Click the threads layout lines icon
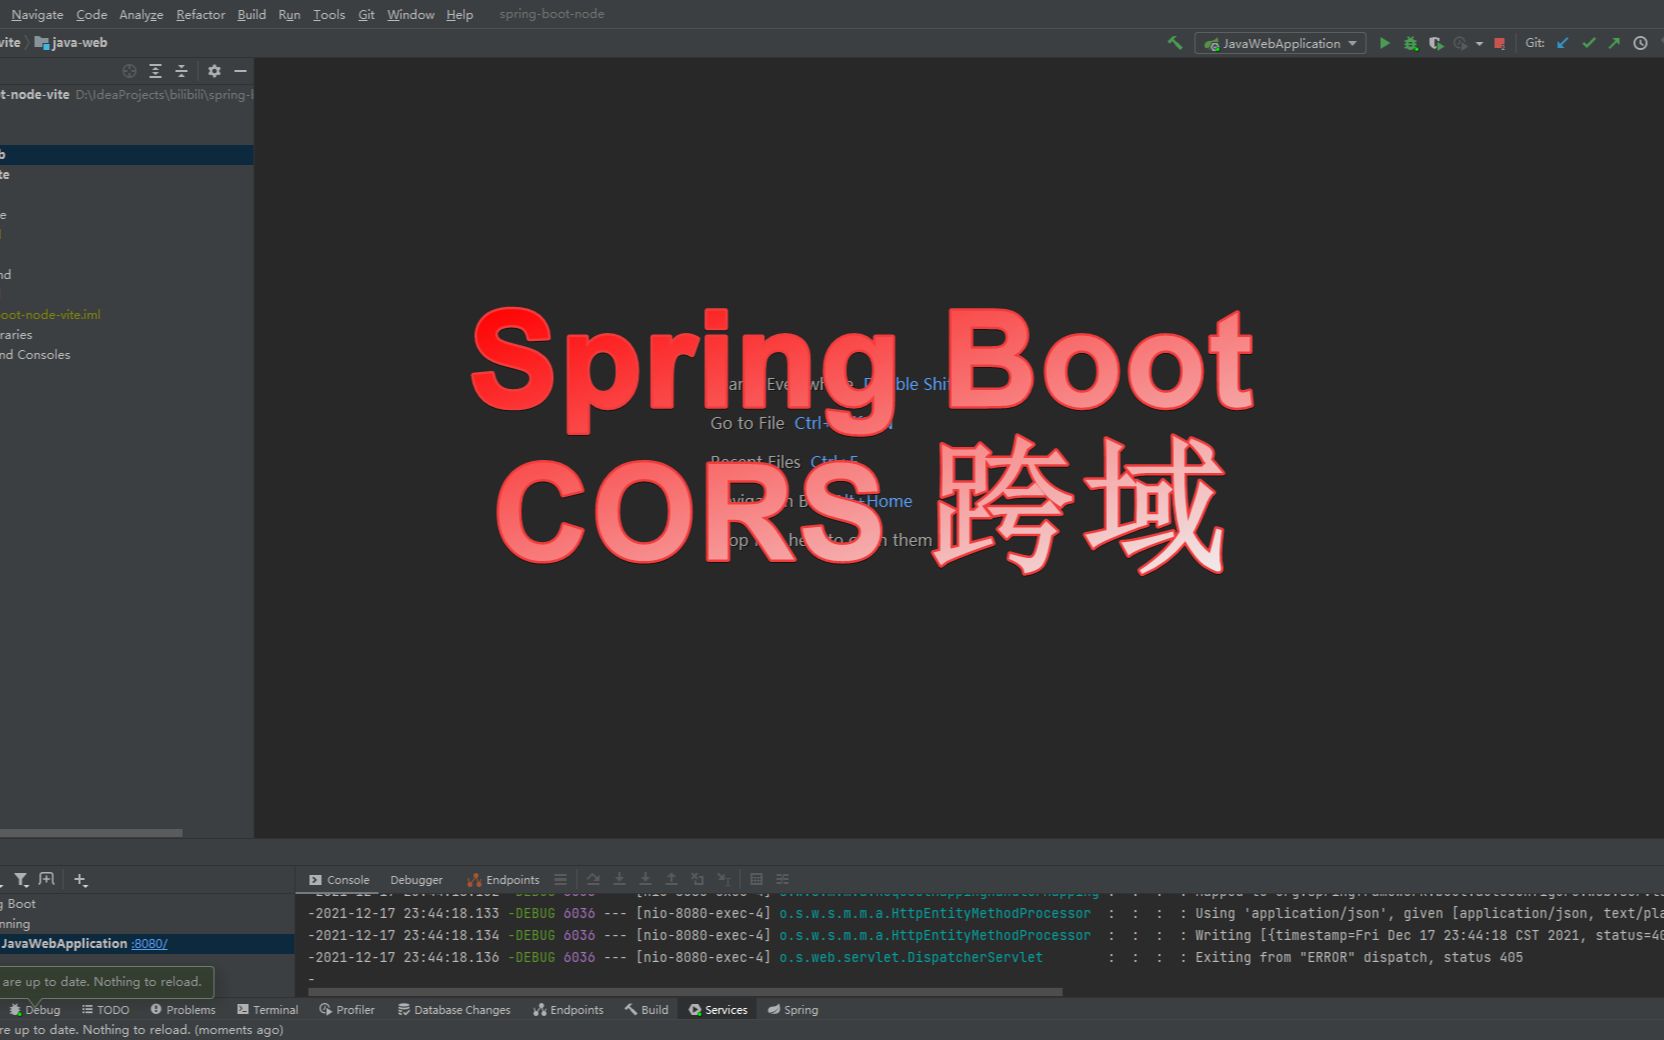The height and width of the screenshot is (1040, 1664). (561, 880)
